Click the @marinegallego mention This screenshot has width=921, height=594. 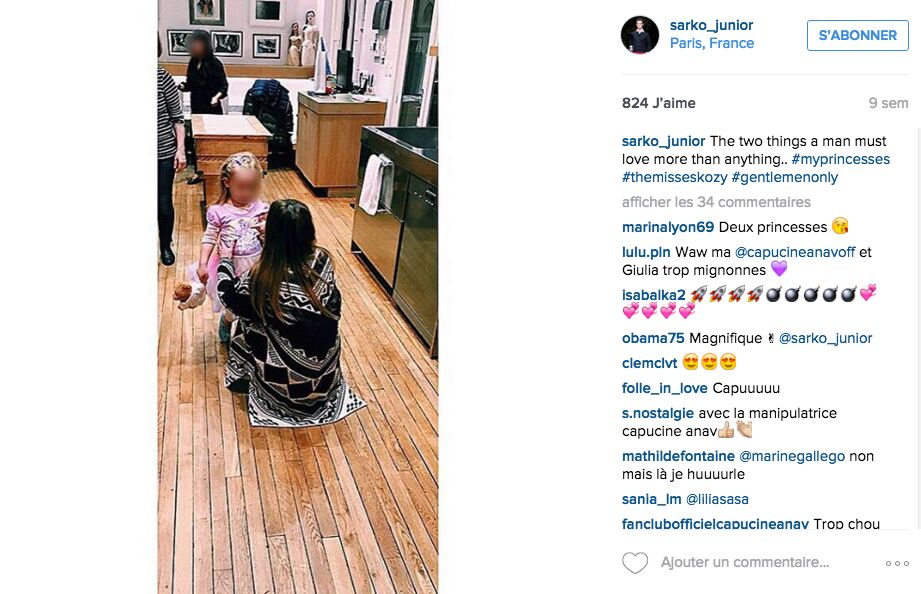click(792, 457)
